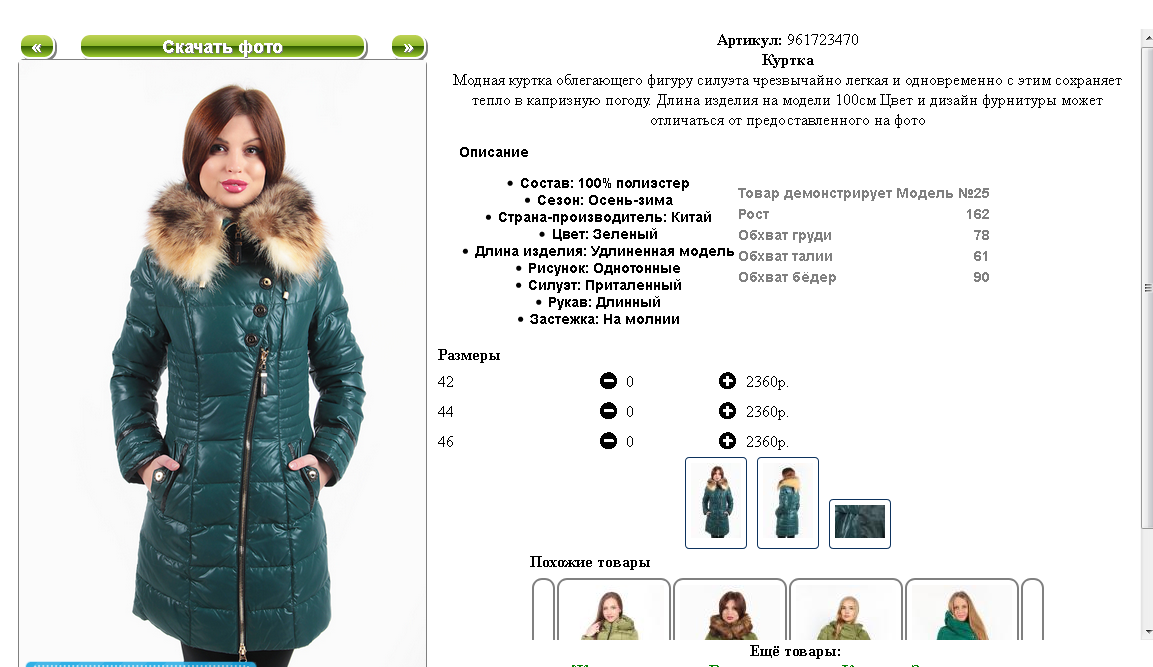Image resolution: width=1153 pixels, height=667 pixels.
Task: Open the first similar product with olive jacket
Action: (614, 610)
